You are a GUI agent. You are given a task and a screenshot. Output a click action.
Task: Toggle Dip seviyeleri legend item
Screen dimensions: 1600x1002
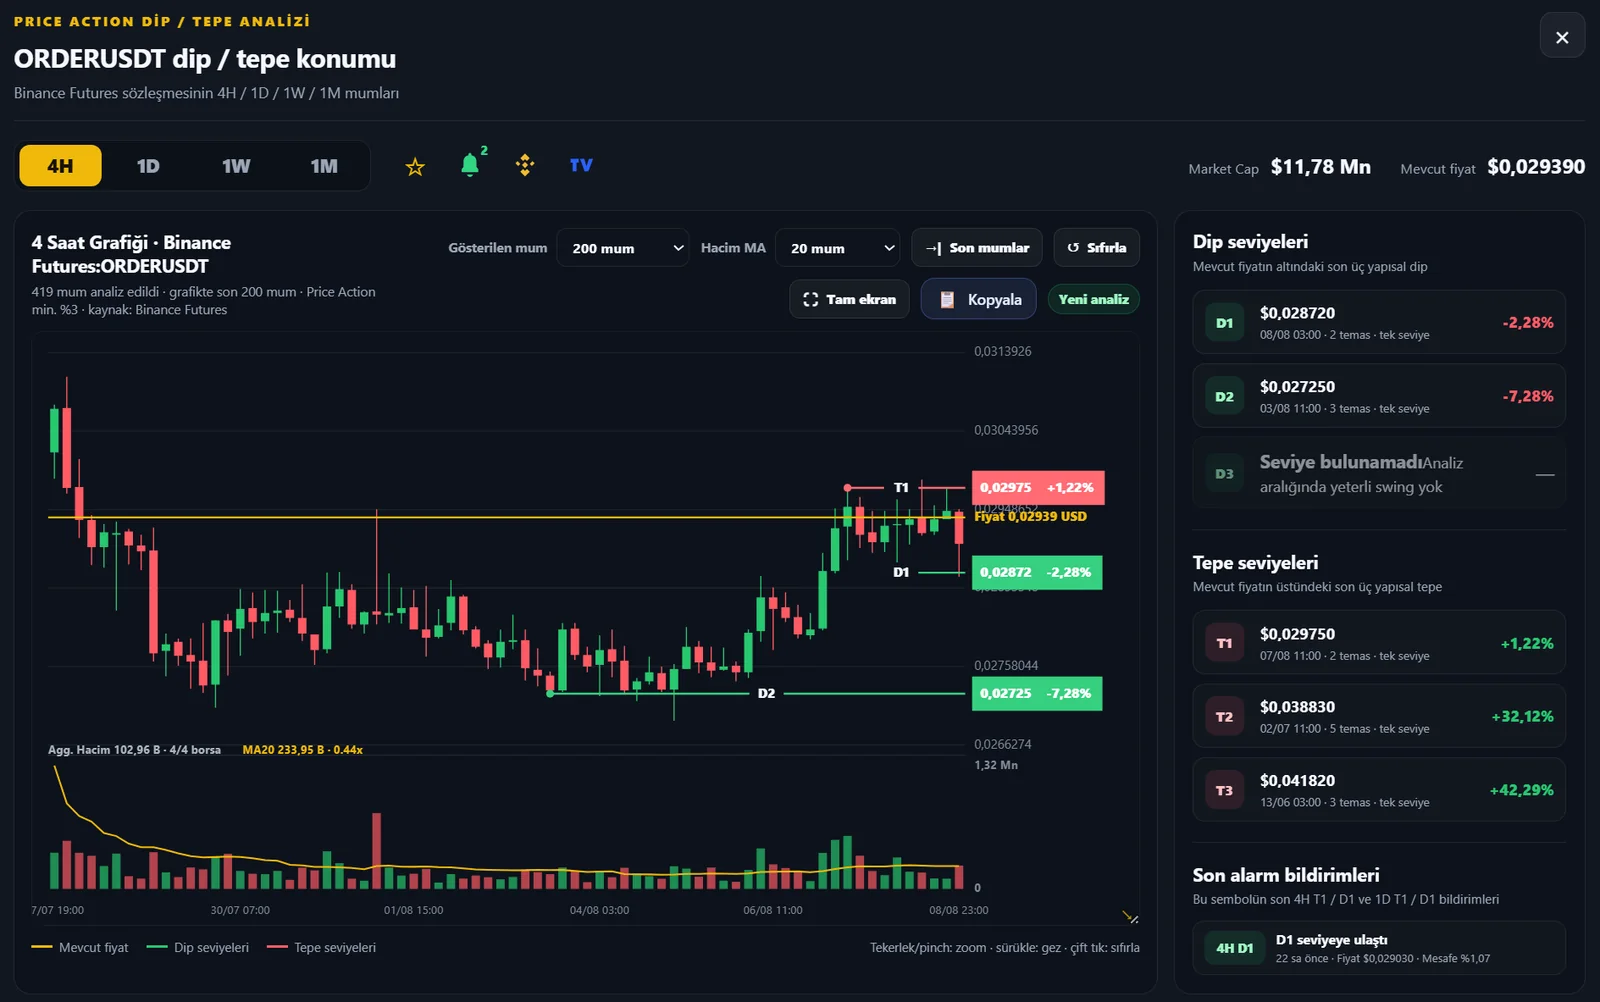(x=197, y=948)
